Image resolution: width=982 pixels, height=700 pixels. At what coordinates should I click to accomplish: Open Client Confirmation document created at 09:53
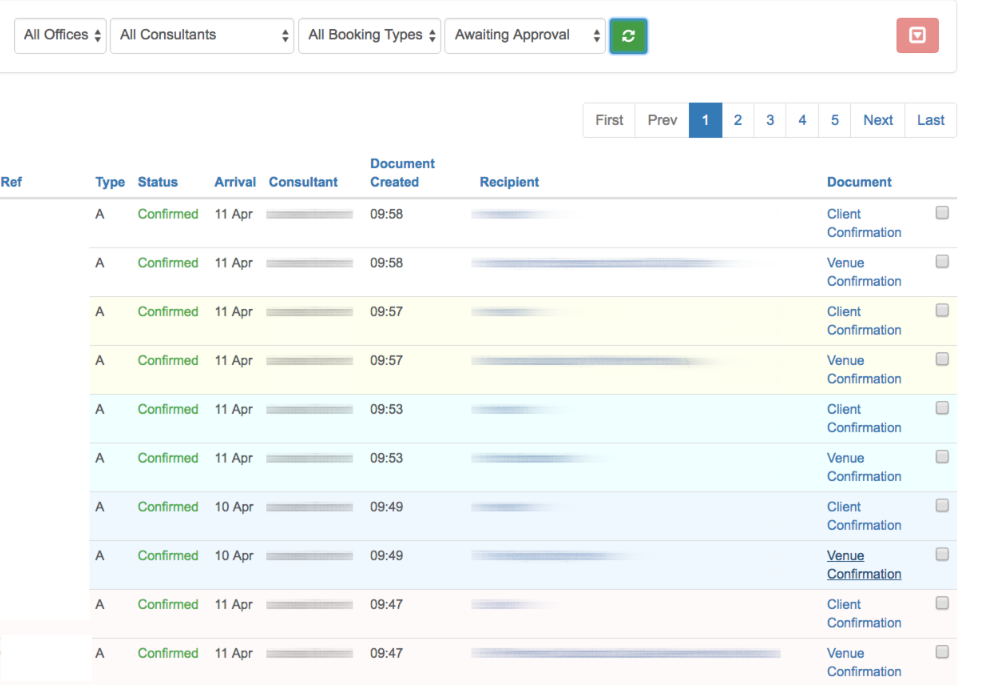[864, 419]
